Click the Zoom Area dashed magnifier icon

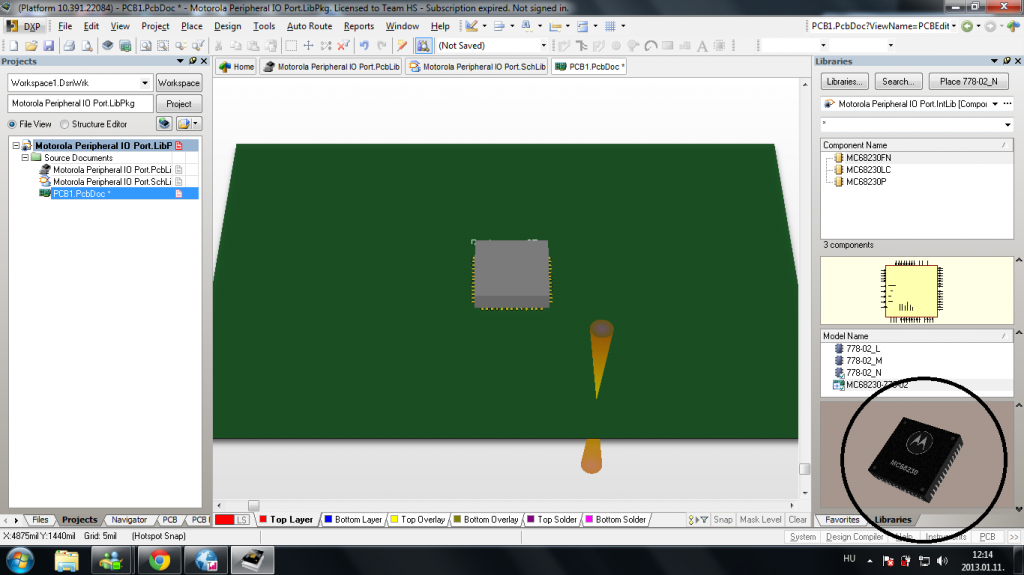[x=163, y=46]
